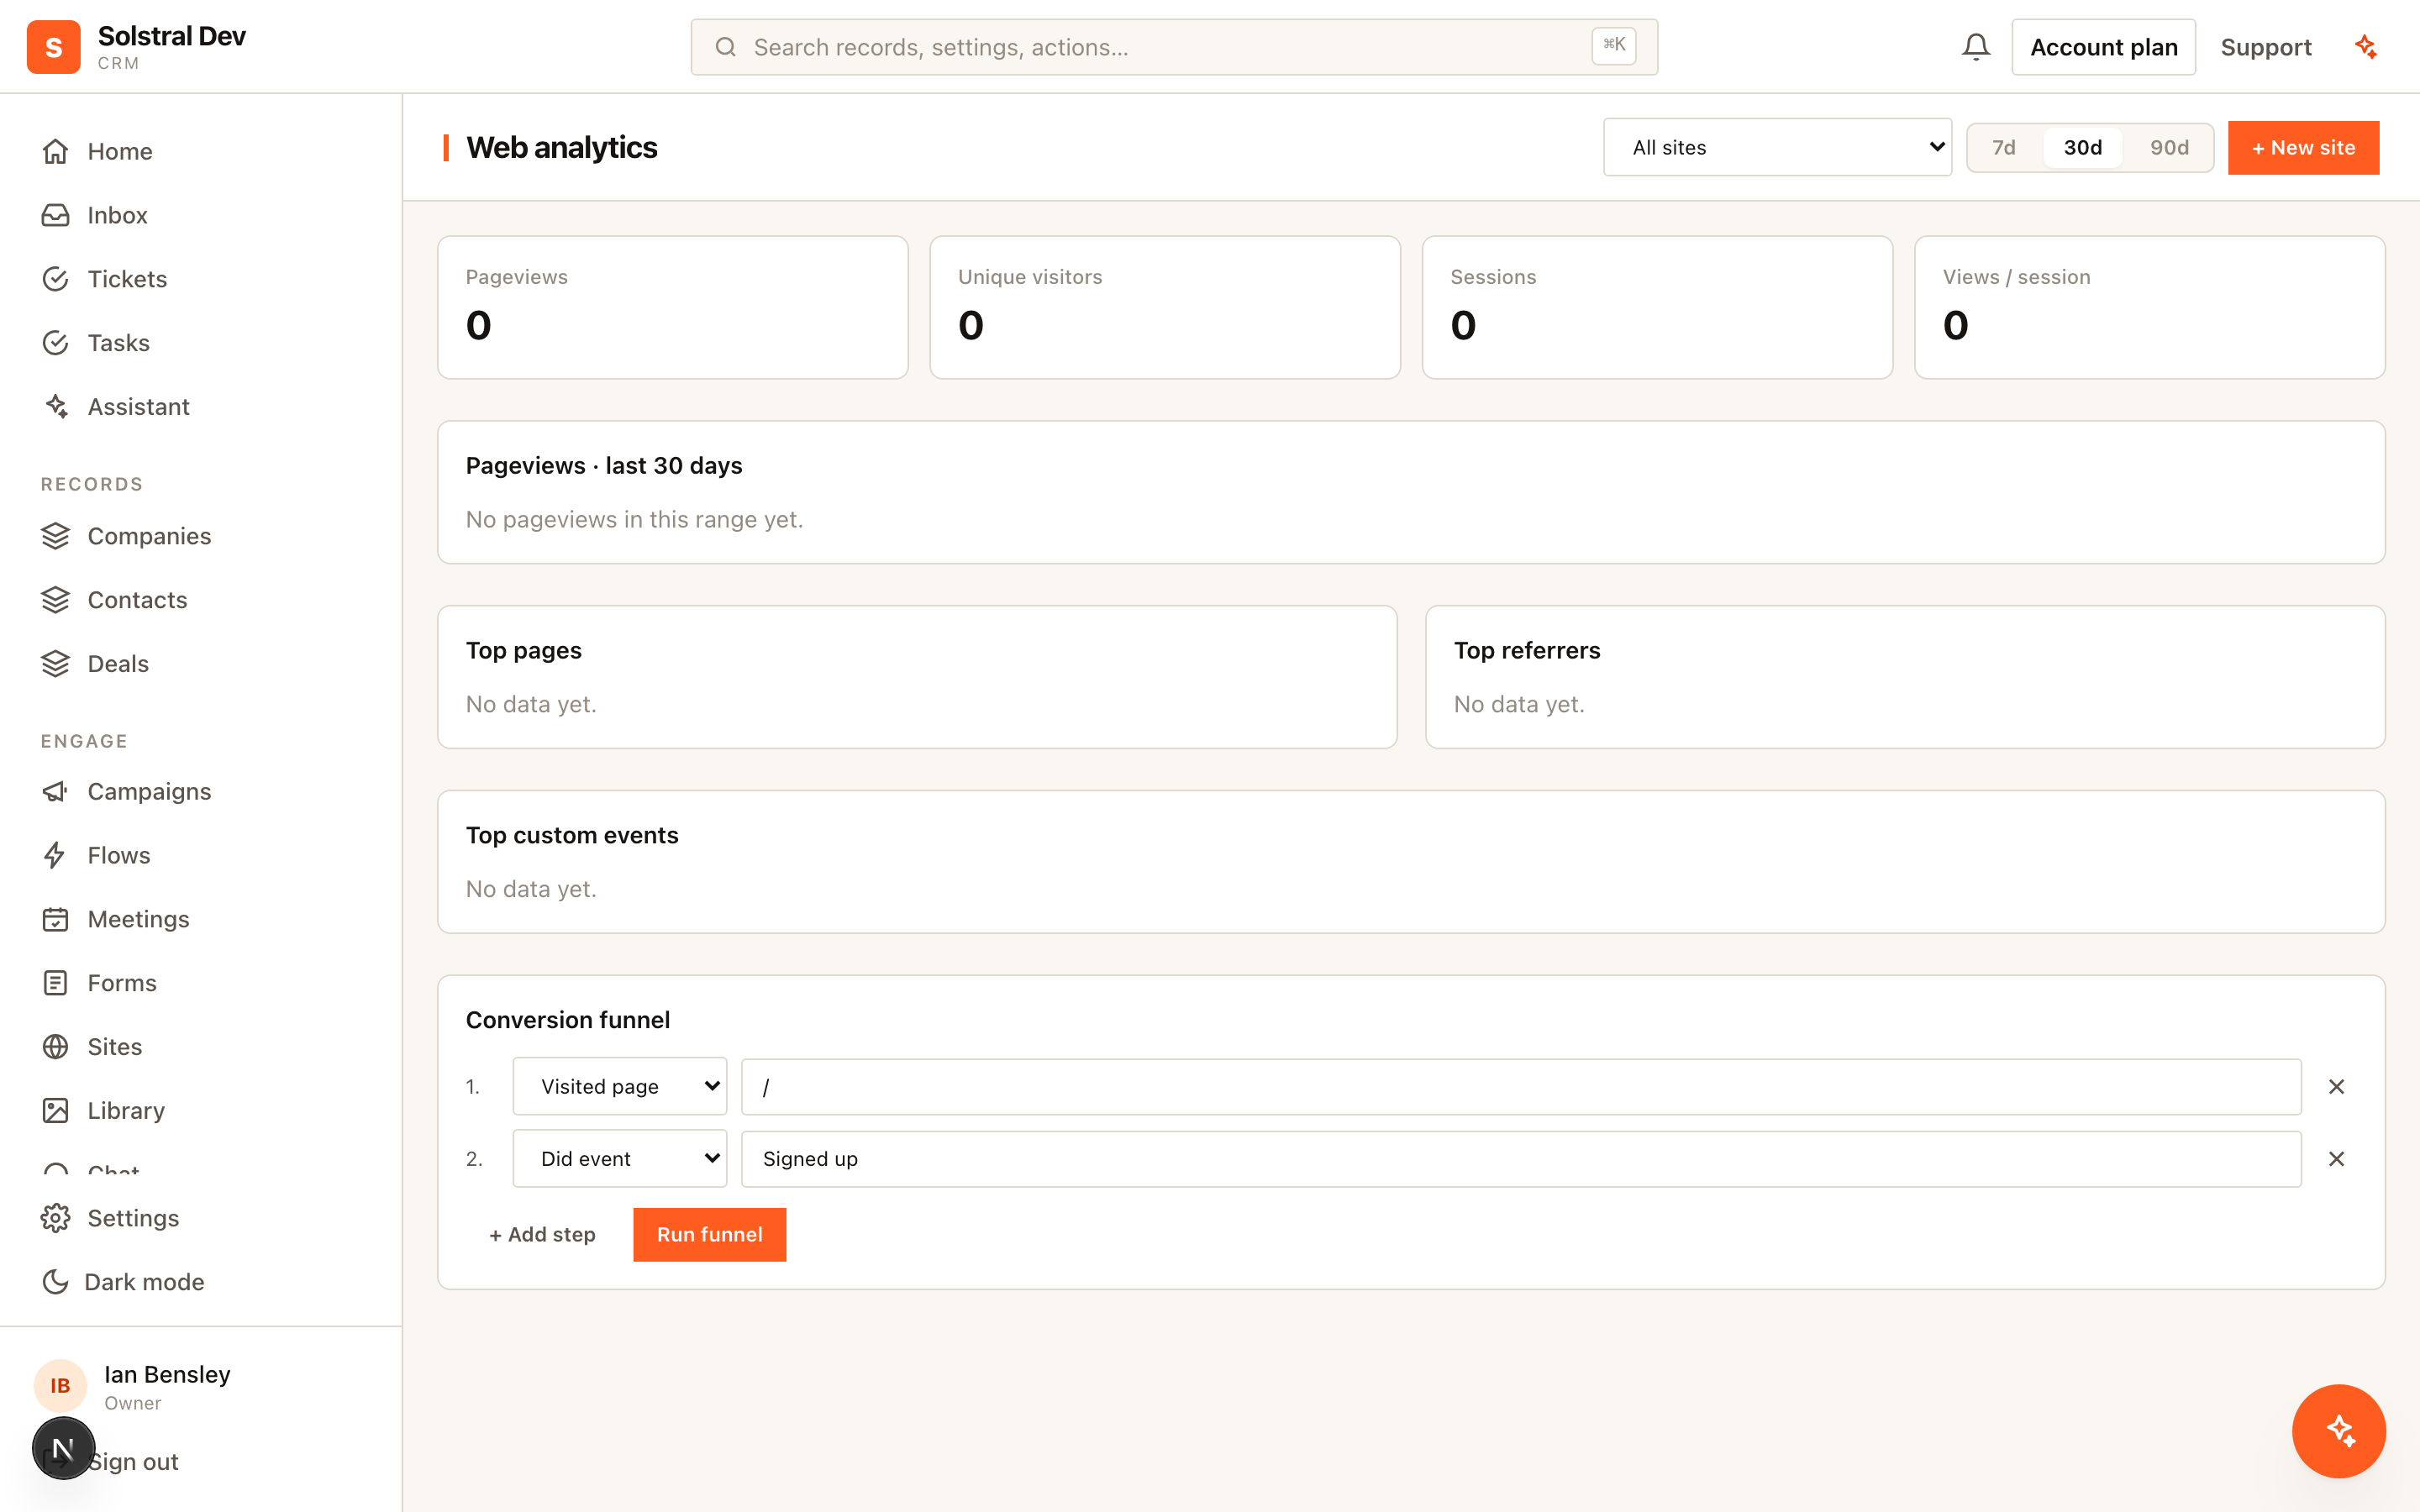The height and width of the screenshot is (1512, 2420).
Task: Open Campaigns under Engage
Action: click(200, 791)
